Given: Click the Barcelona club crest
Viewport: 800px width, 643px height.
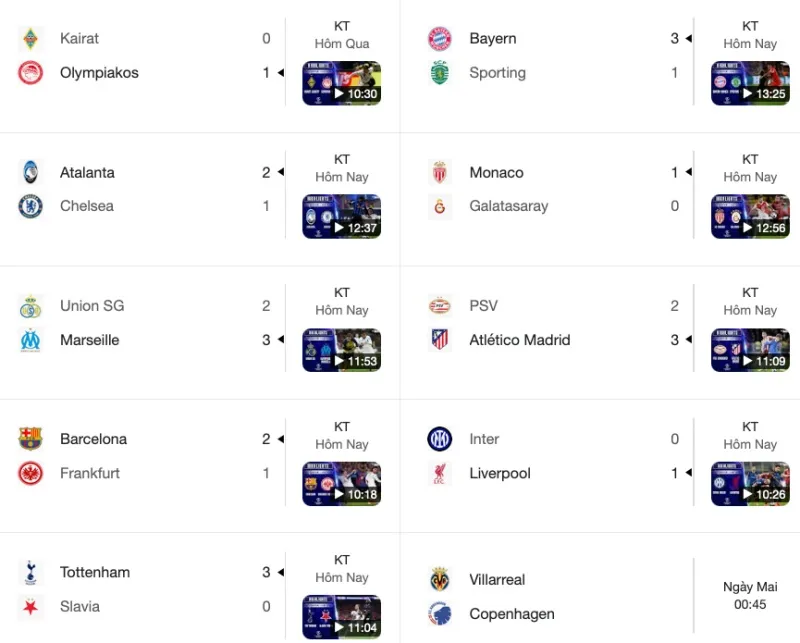Looking at the screenshot, I should tap(32, 438).
